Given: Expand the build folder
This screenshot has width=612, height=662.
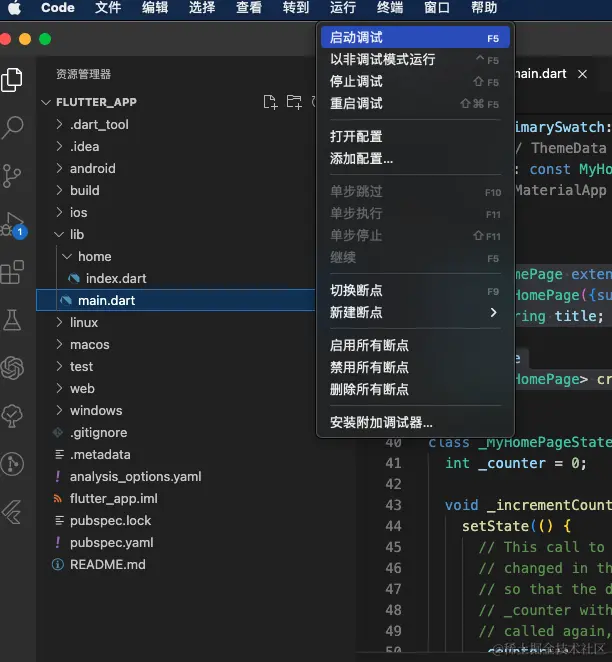Looking at the screenshot, I should click(x=60, y=190).
